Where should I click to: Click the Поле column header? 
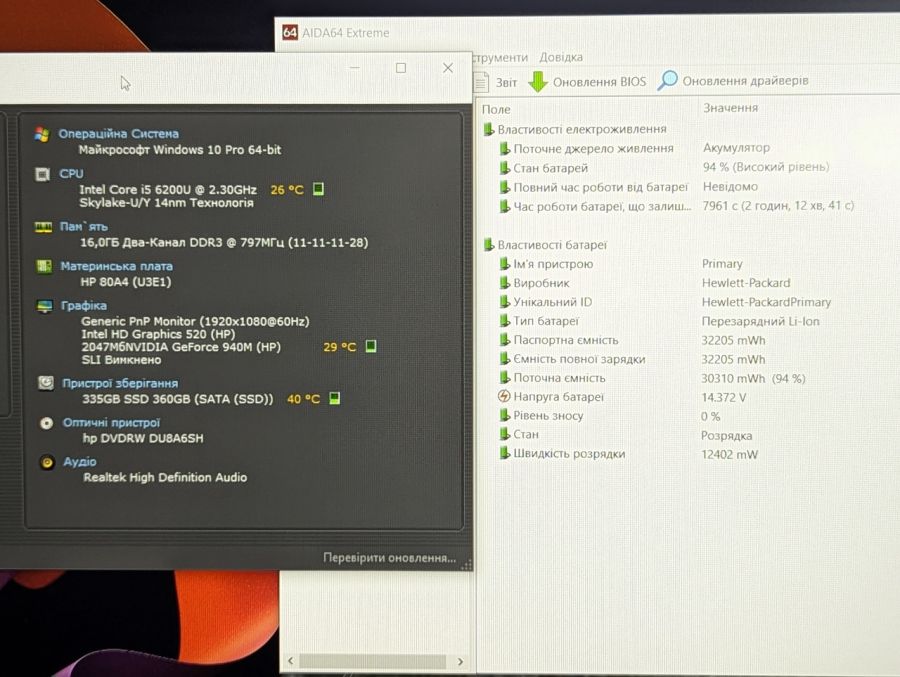coord(496,109)
